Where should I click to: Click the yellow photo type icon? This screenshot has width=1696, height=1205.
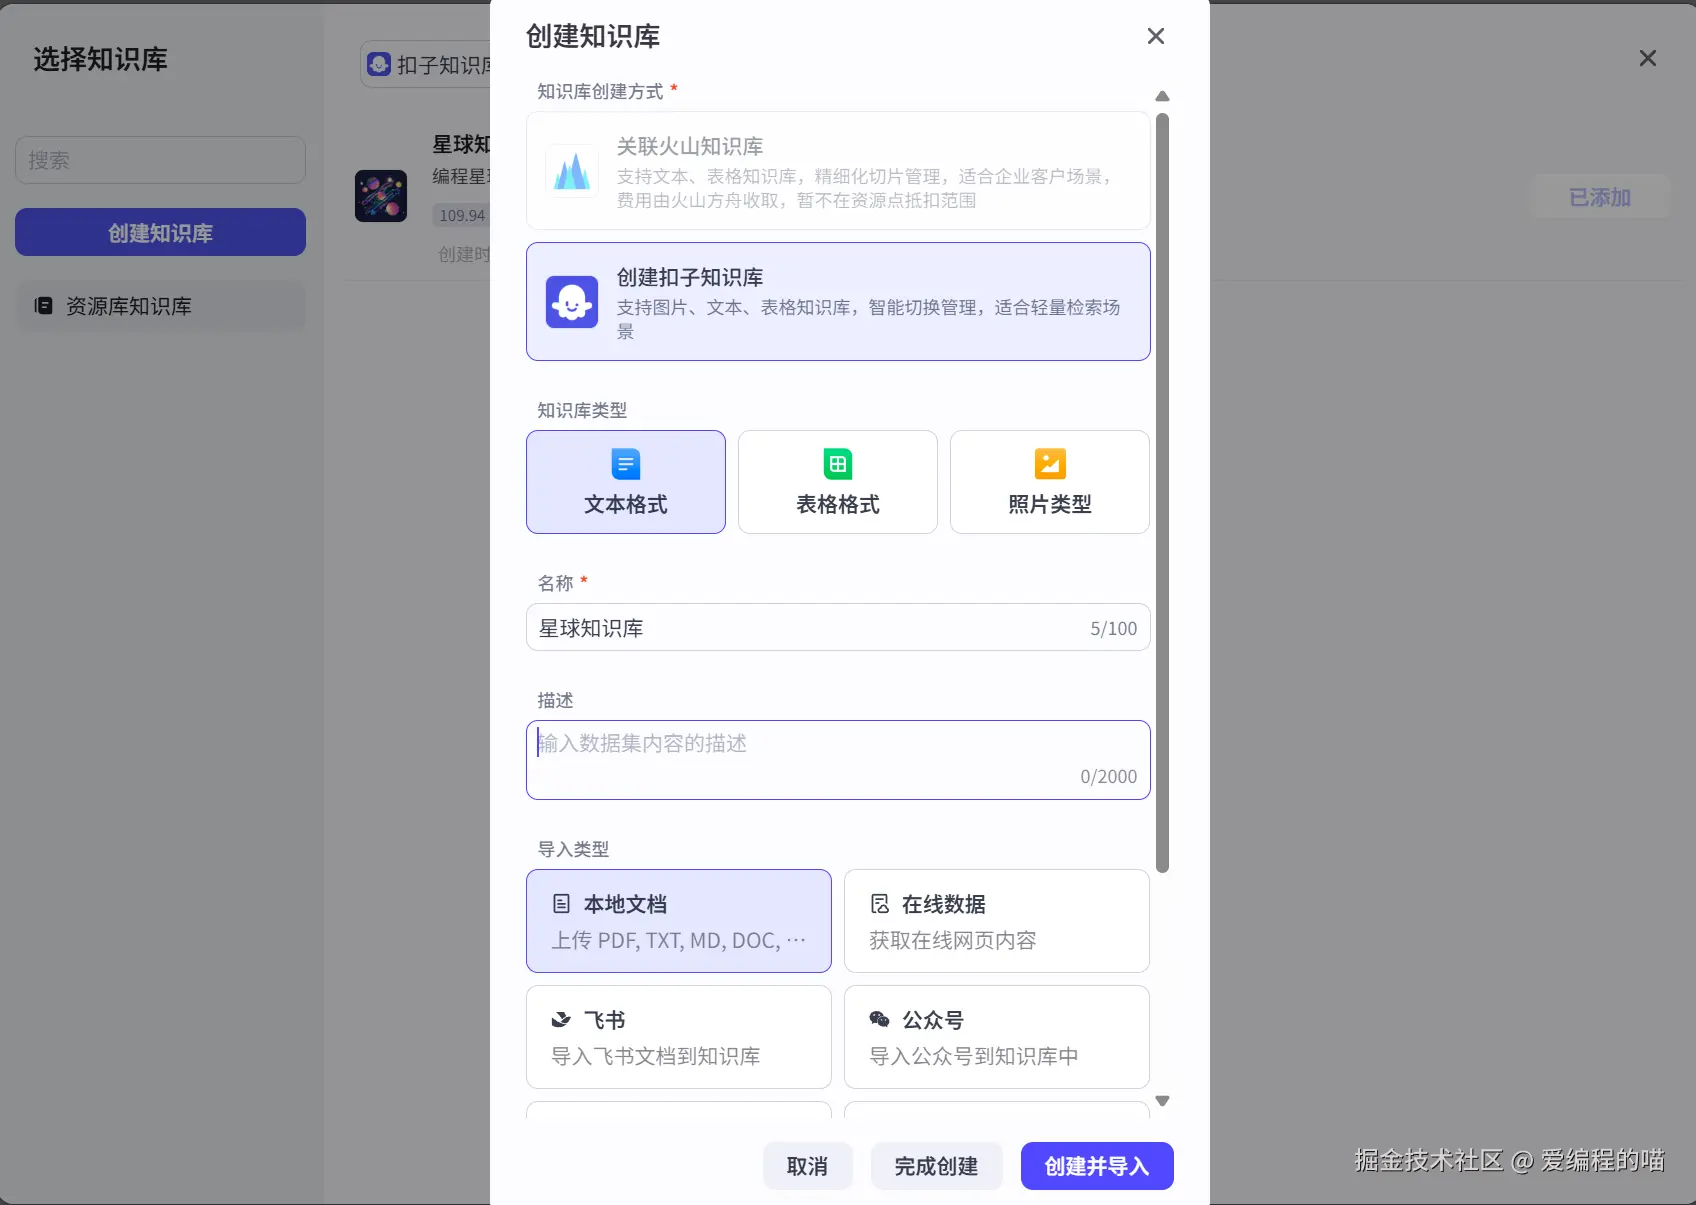(x=1050, y=464)
